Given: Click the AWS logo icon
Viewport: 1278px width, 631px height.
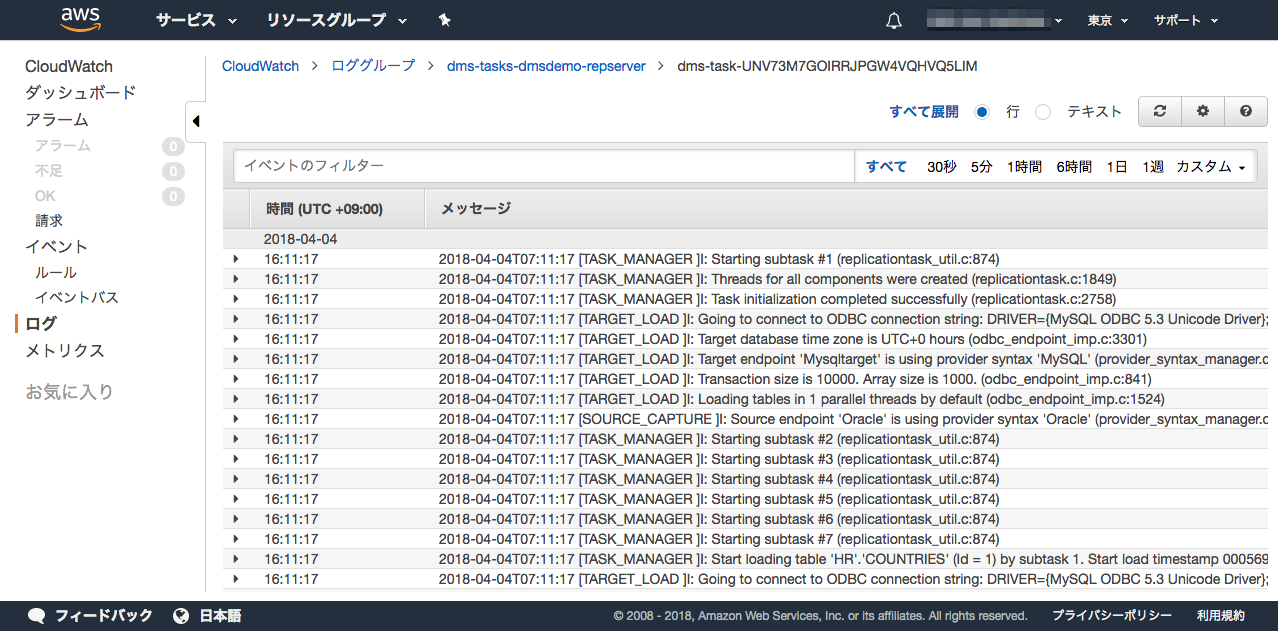Looking at the screenshot, I should [x=80, y=19].
